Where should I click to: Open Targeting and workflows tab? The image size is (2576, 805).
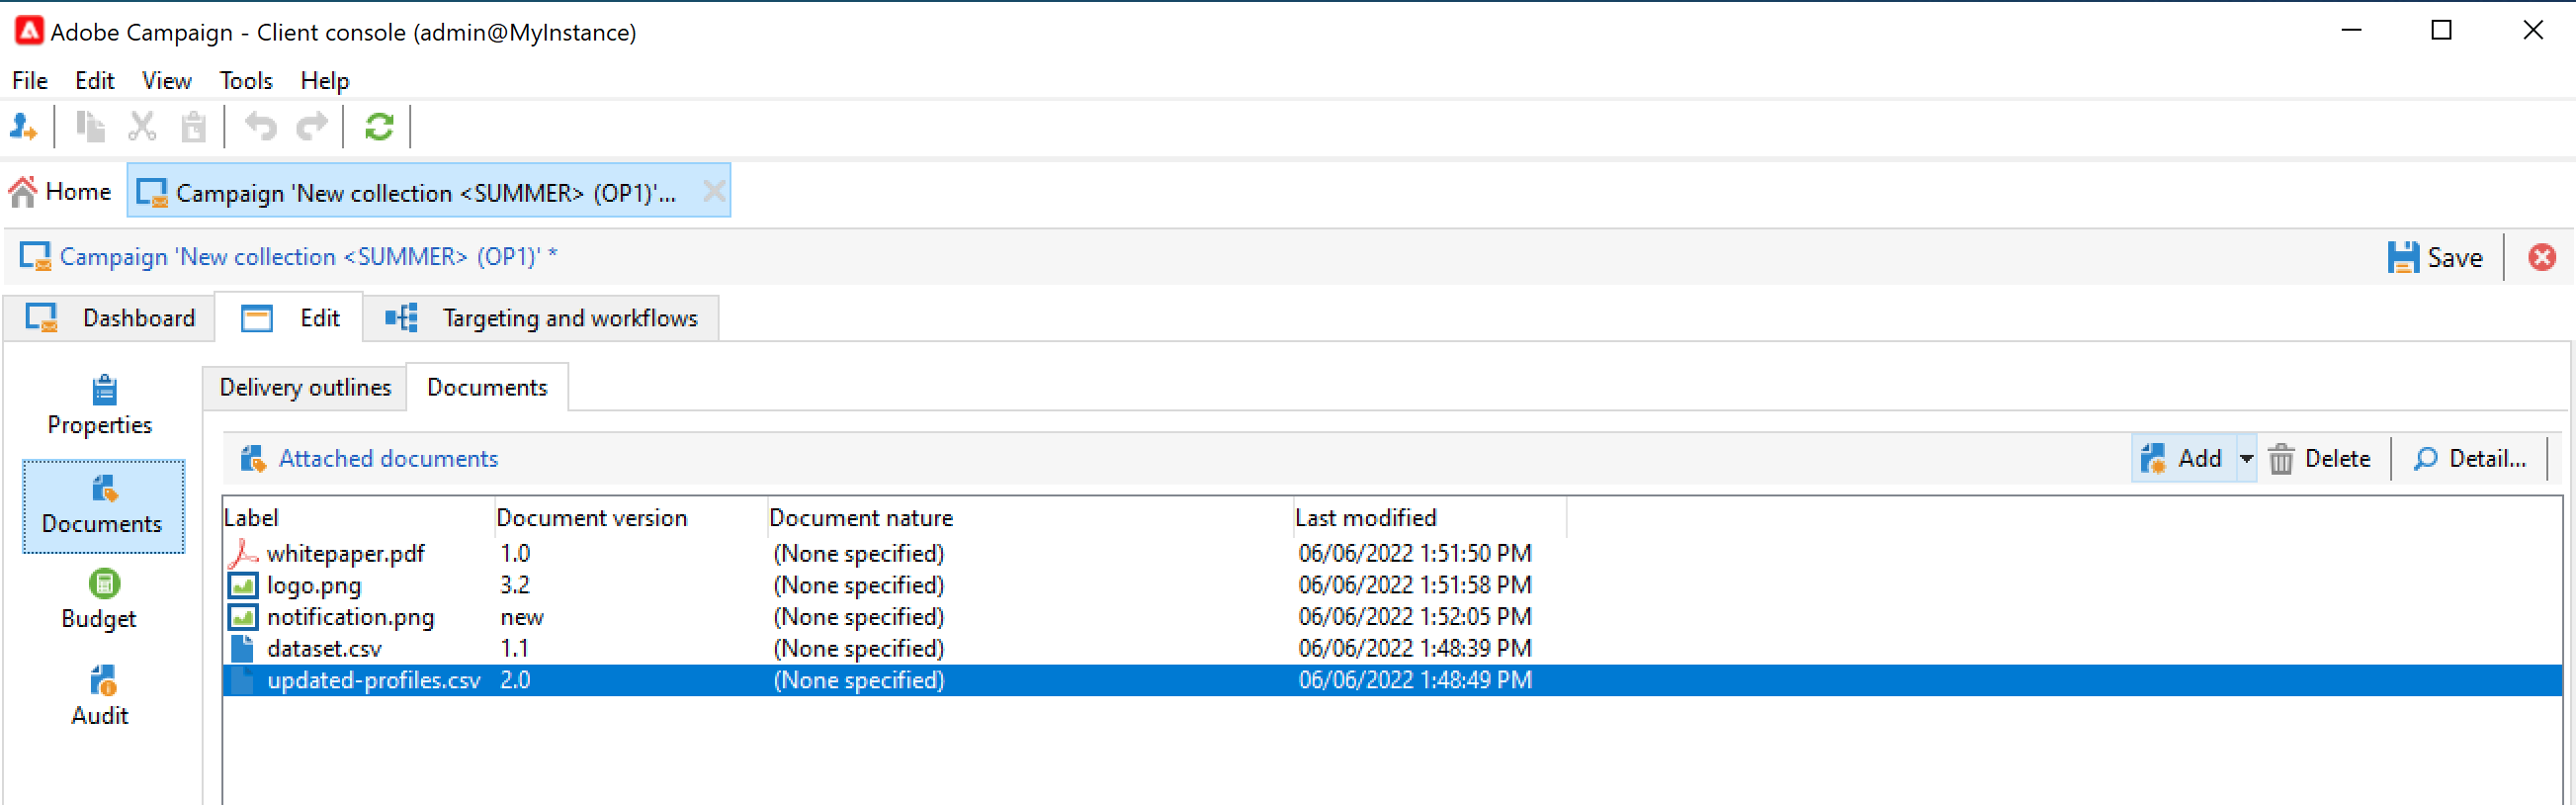(x=541, y=318)
